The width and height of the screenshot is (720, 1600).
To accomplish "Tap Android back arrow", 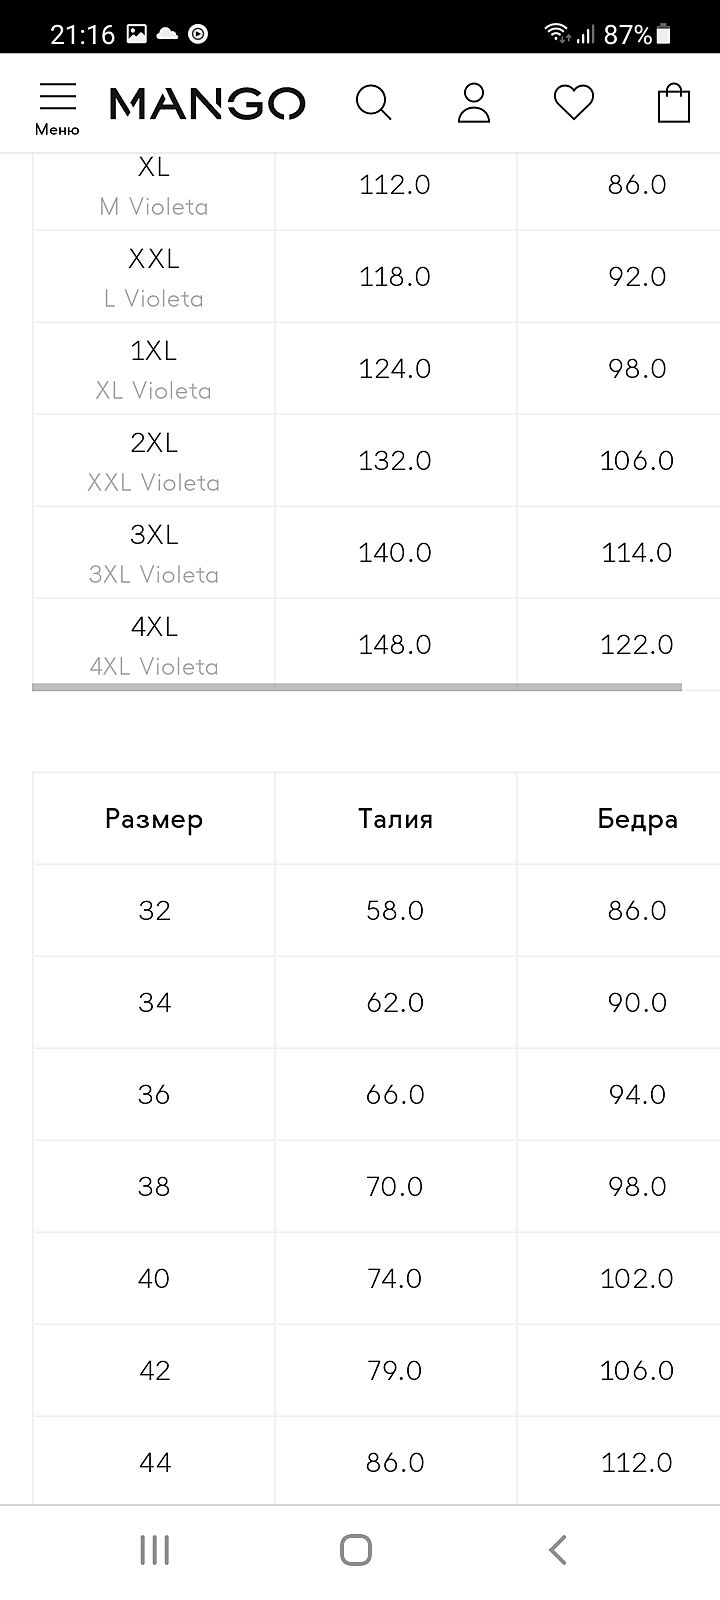I will pyautogui.click(x=558, y=1550).
